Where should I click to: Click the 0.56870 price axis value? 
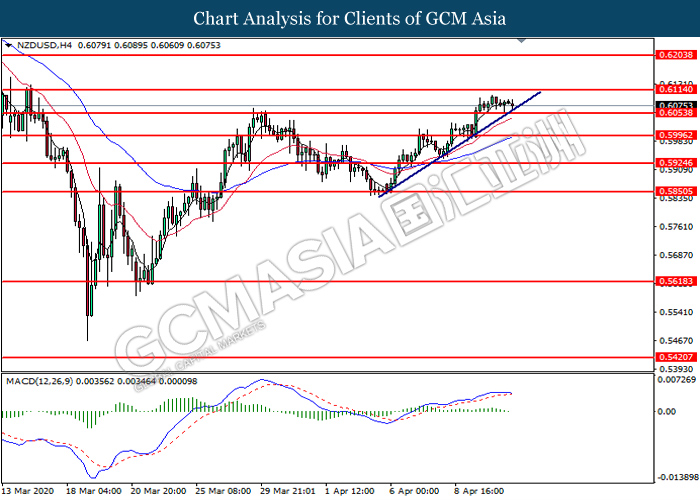pyautogui.click(x=676, y=255)
